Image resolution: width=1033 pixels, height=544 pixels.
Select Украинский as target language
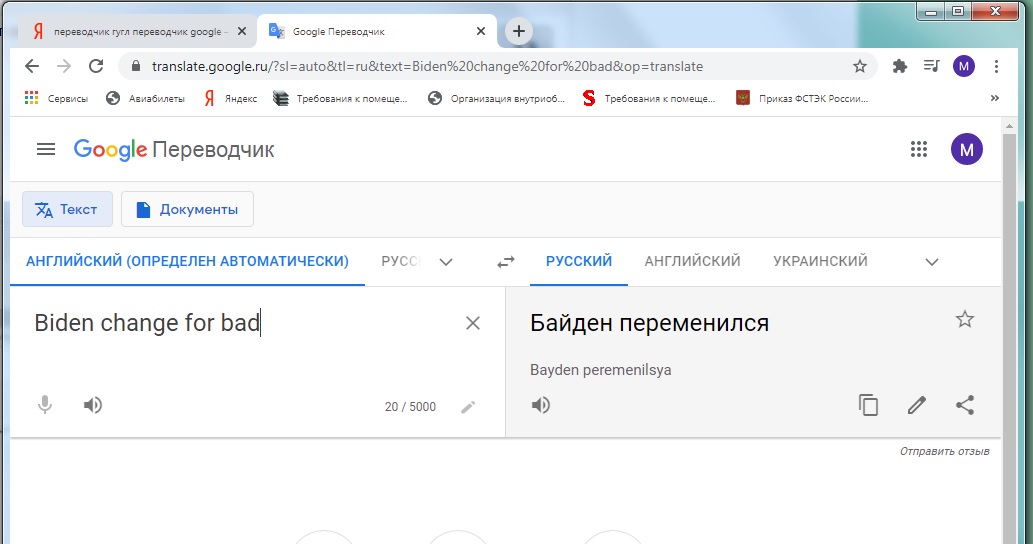tap(820, 261)
